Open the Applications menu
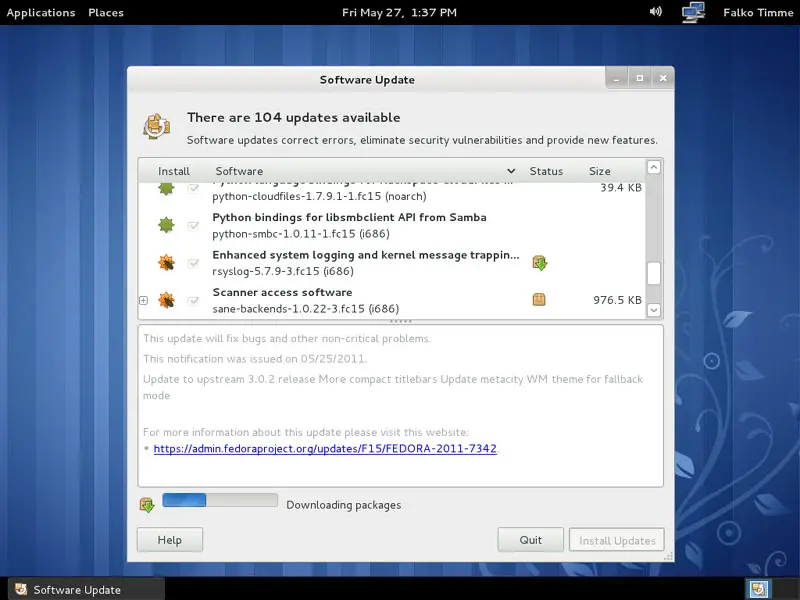800x600 pixels. 41,12
